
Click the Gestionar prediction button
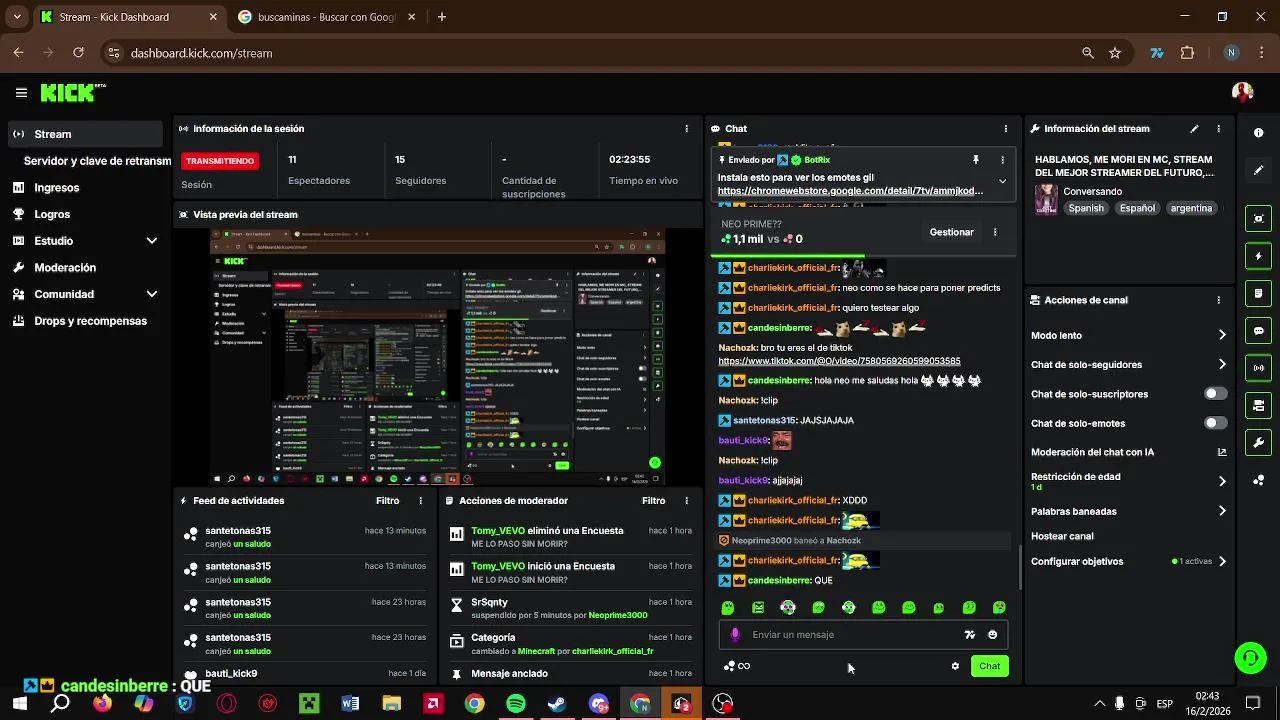(x=951, y=232)
